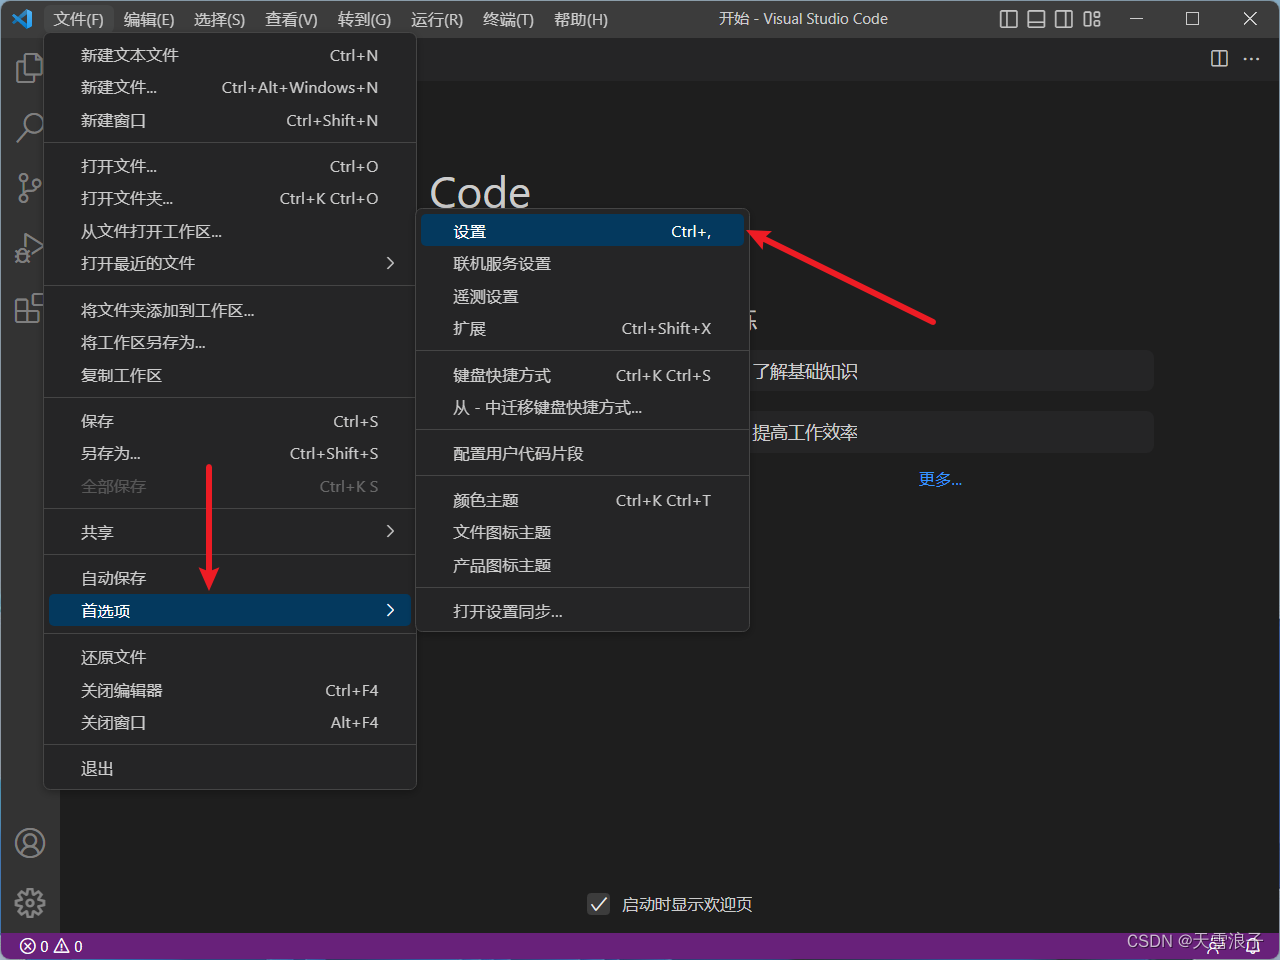Select 保存 menu entry
The image size is (1280, 960).
click(230, 421)
